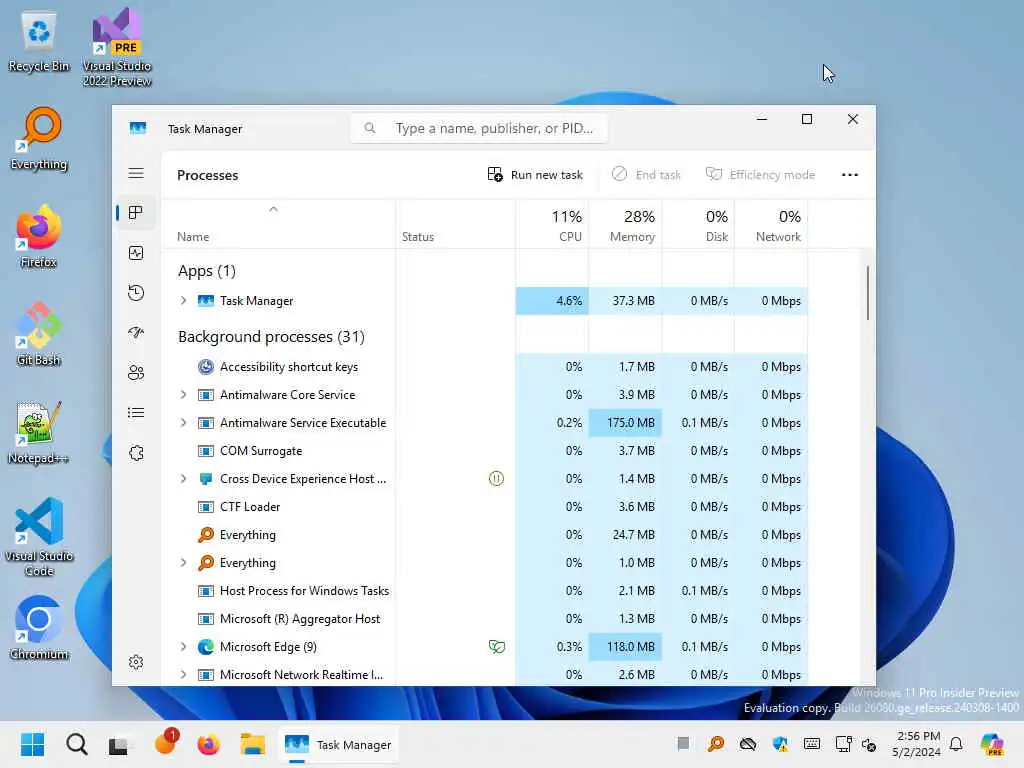Open the Task View icon on taskbar
This screenshot has width=1024, height=768.
(x=120, y=744)
